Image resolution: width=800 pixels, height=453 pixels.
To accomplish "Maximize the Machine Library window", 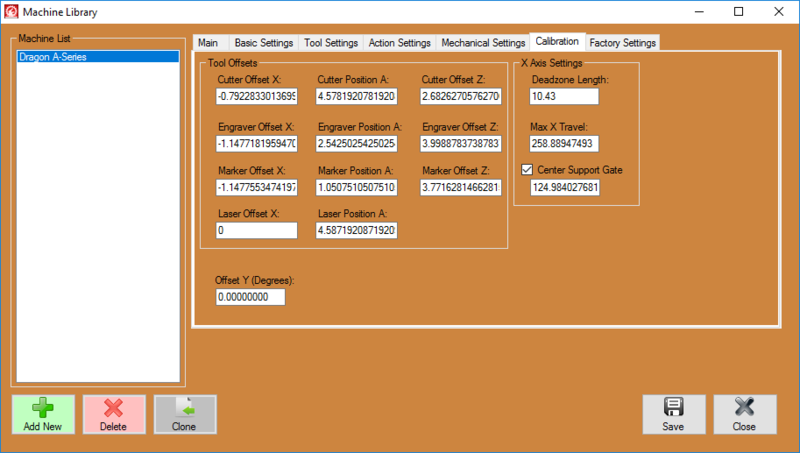I will pyautogui.click(x=739, y=11).
